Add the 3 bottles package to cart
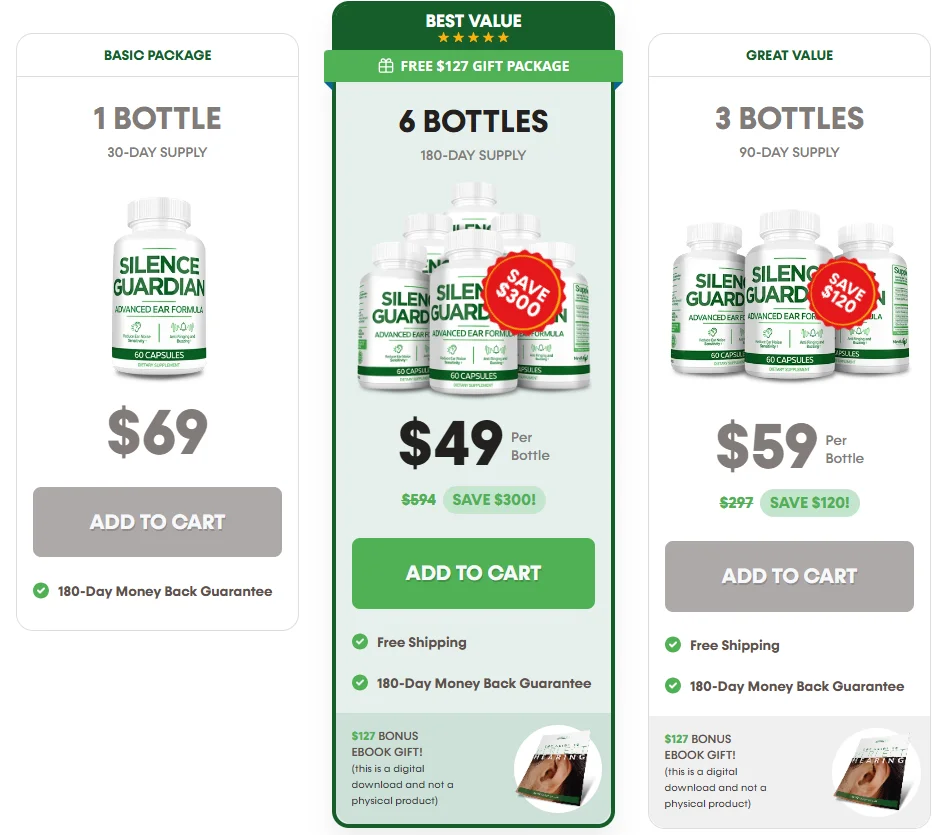This screenshot has height=835, width=946. [789, 576]
